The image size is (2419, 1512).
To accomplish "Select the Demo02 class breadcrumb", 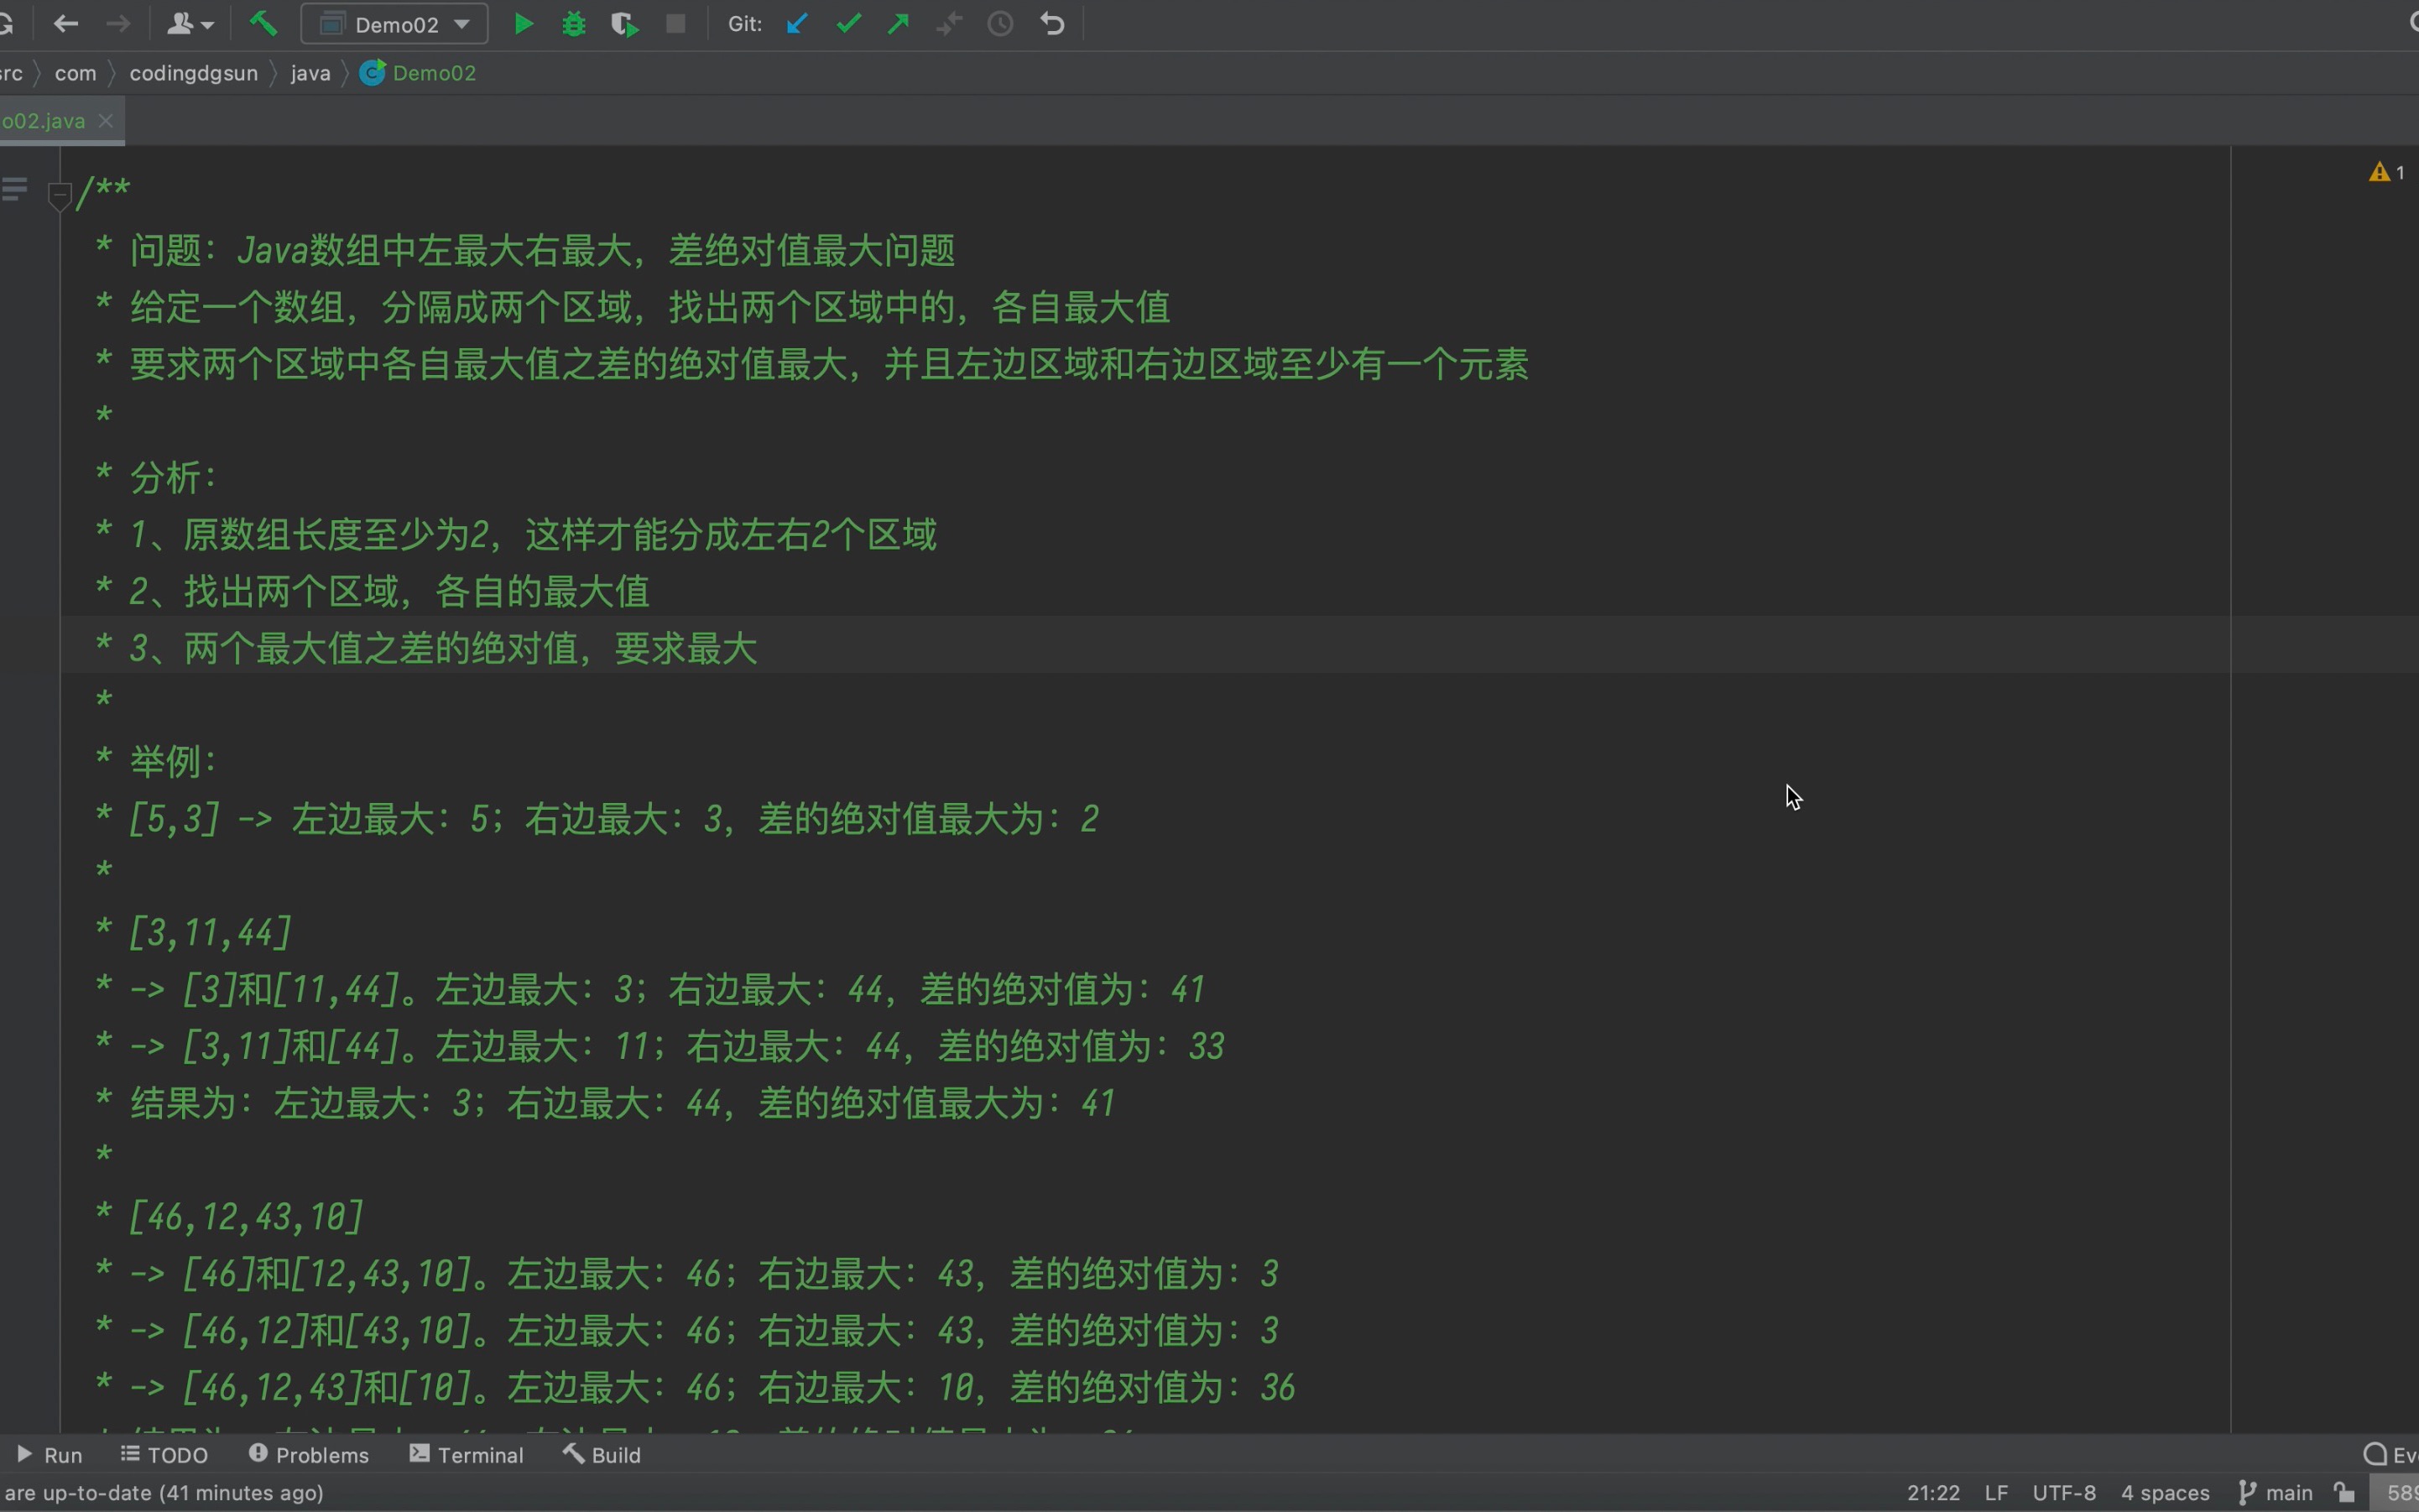I will (x=418, y=73).
